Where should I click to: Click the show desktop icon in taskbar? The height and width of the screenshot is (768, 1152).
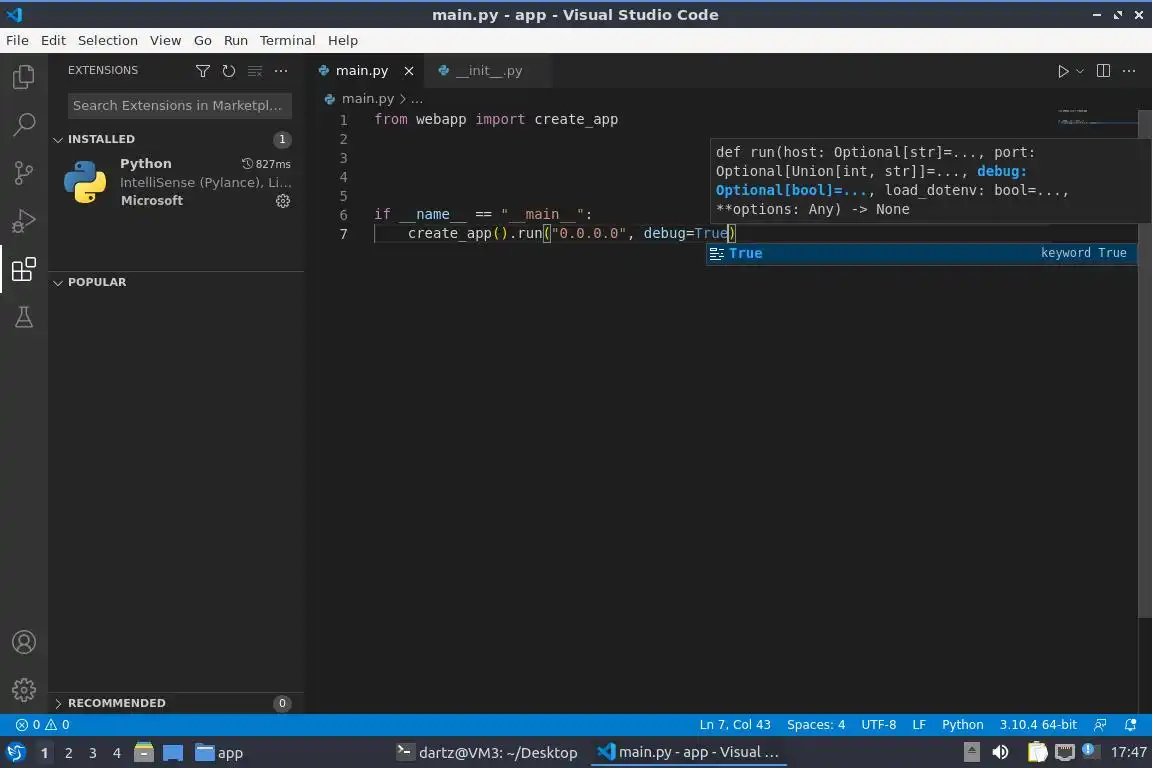173,753
